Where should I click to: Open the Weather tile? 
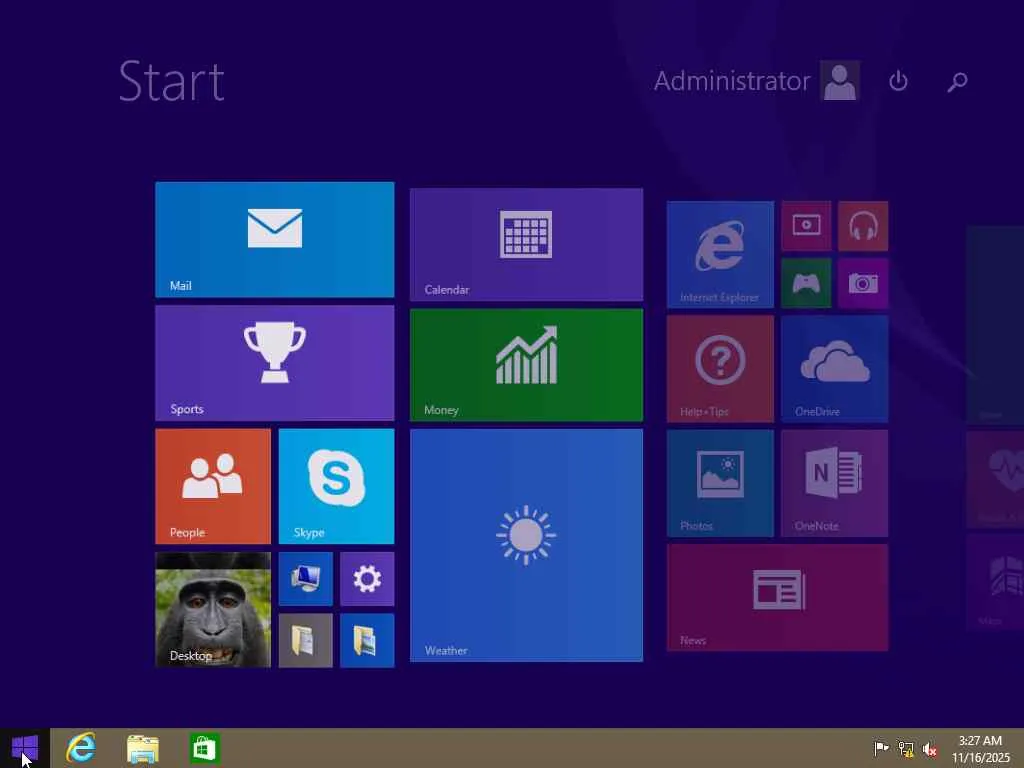(x=526, y=545)
